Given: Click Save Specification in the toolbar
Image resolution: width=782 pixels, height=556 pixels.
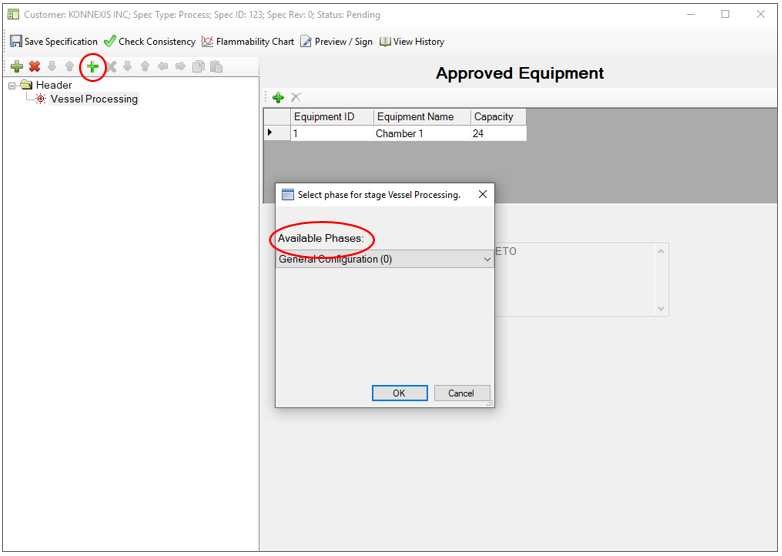Looking at the screenshot, I should (54, 42).
